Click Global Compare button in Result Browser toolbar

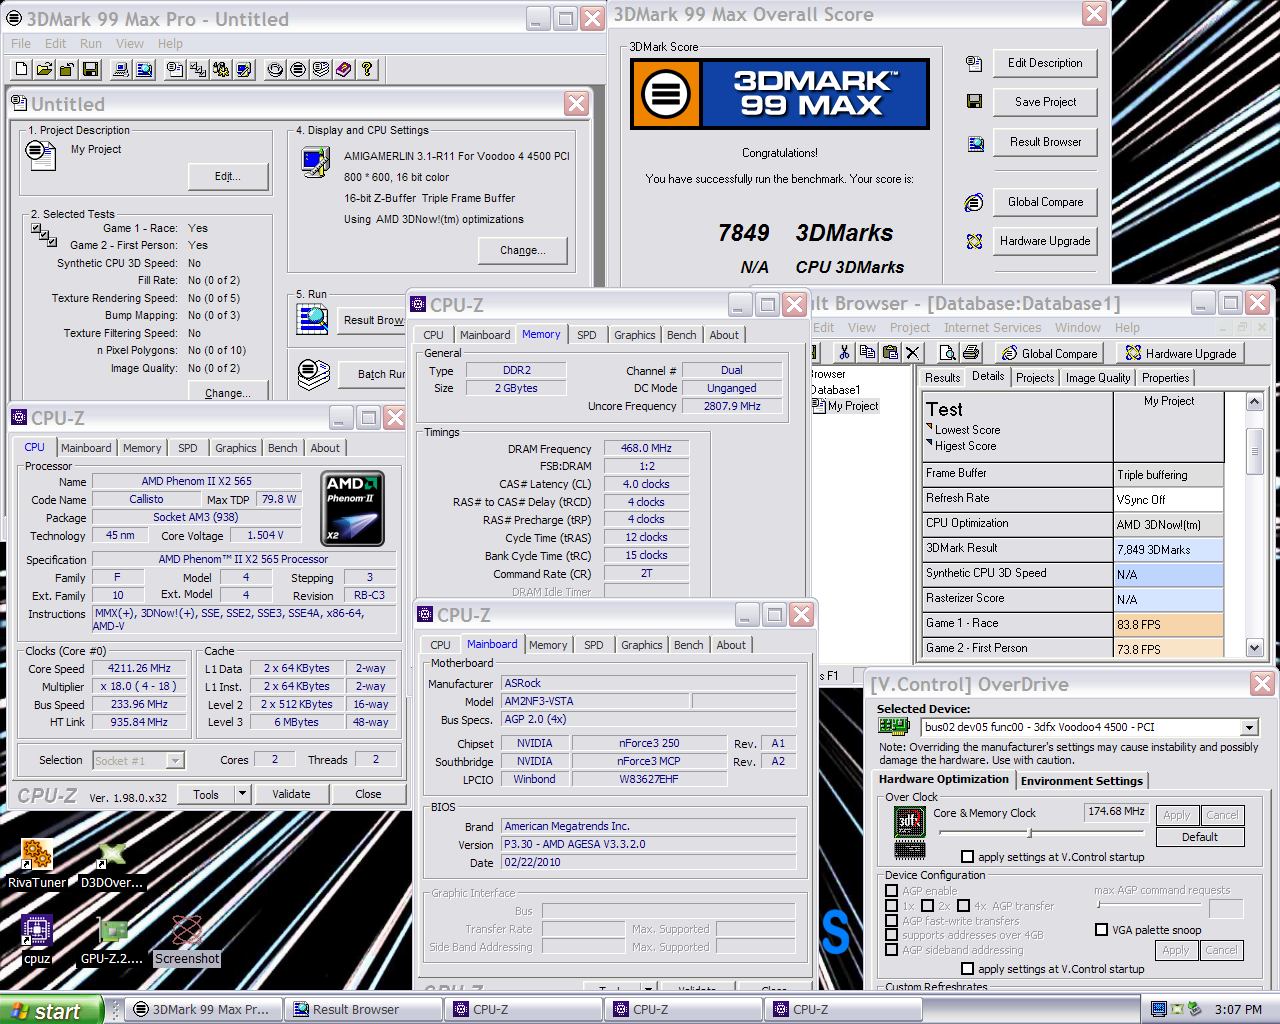(x=1049, y=353)
